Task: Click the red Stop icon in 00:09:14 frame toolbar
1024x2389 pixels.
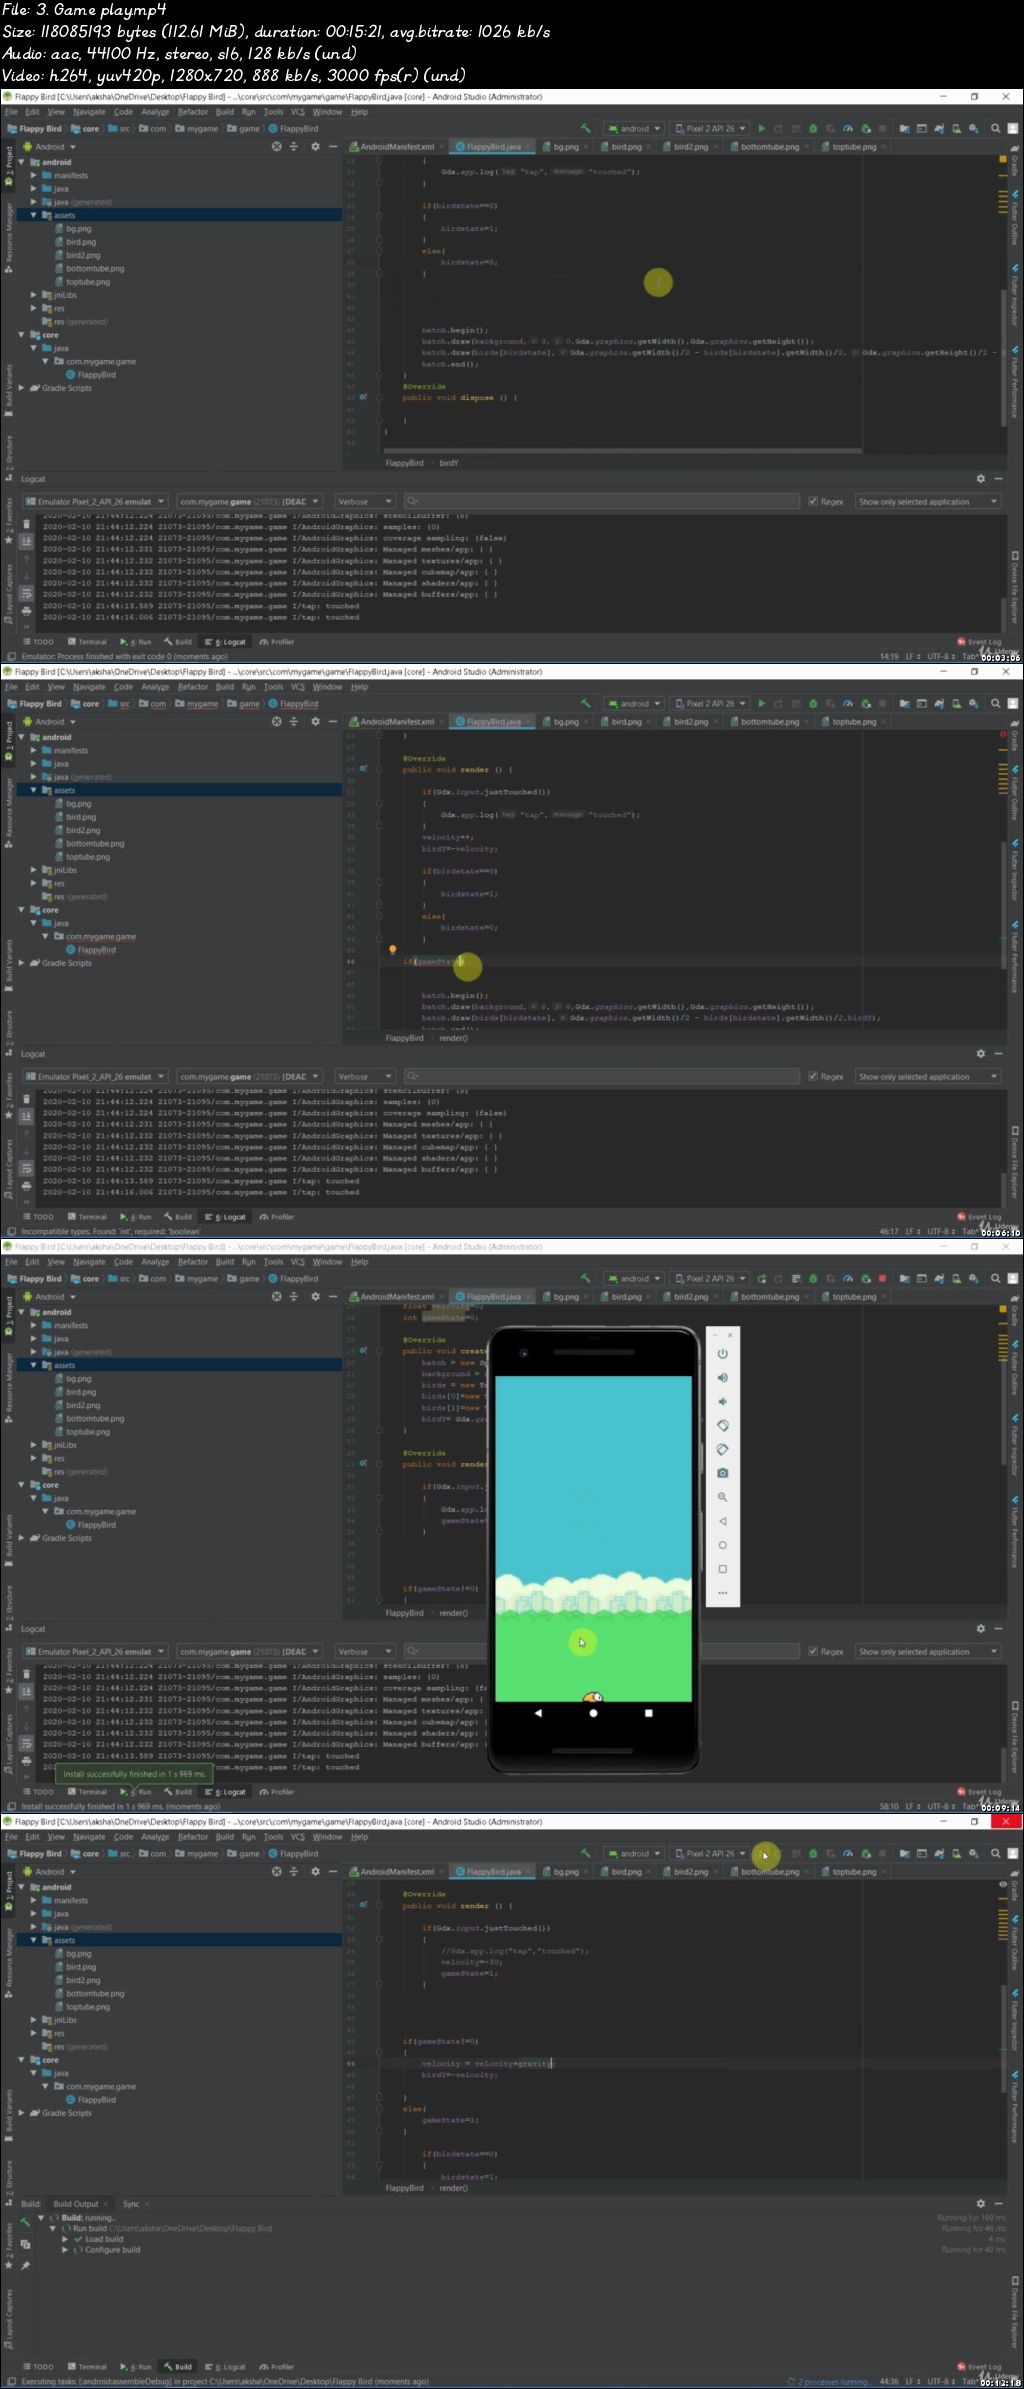Action: tap(882, 1278)
